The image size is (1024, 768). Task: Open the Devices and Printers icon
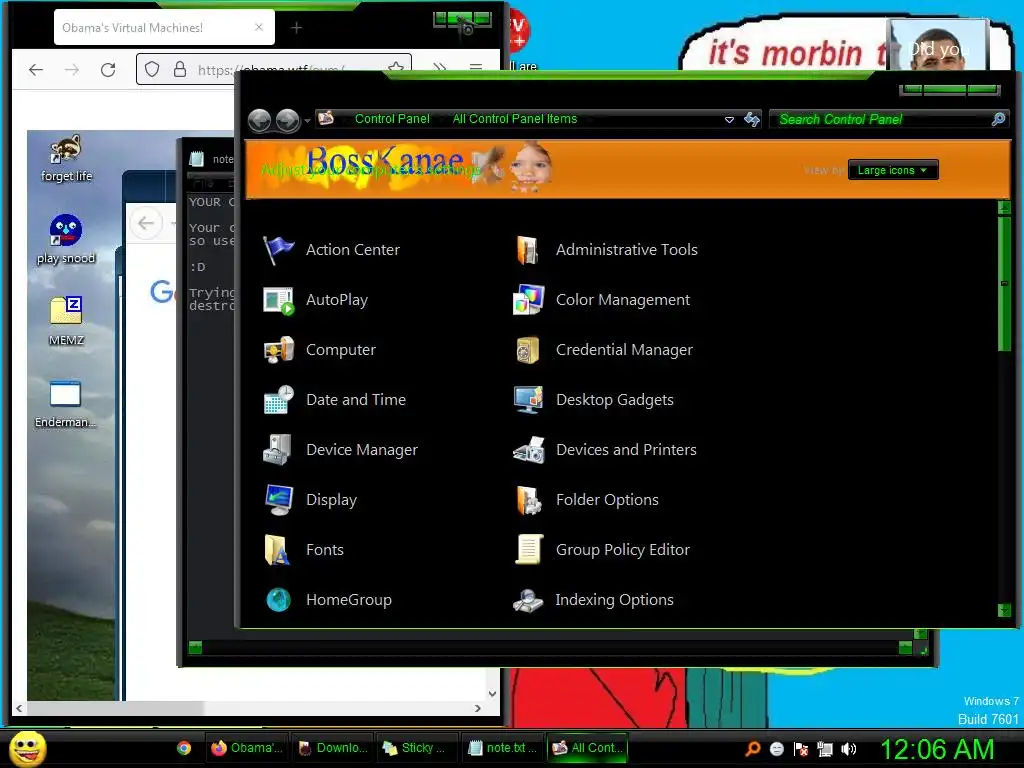528,450
